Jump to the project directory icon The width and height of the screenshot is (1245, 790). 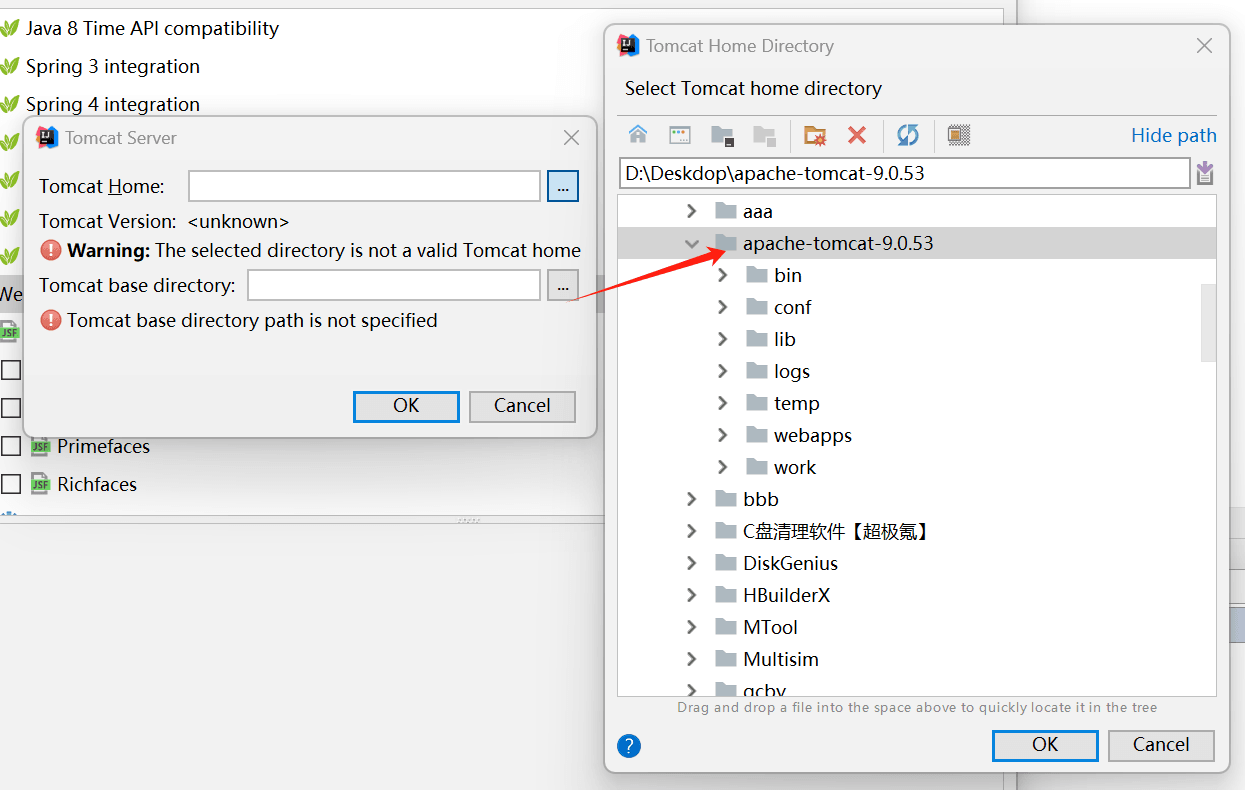coord(722,135)
